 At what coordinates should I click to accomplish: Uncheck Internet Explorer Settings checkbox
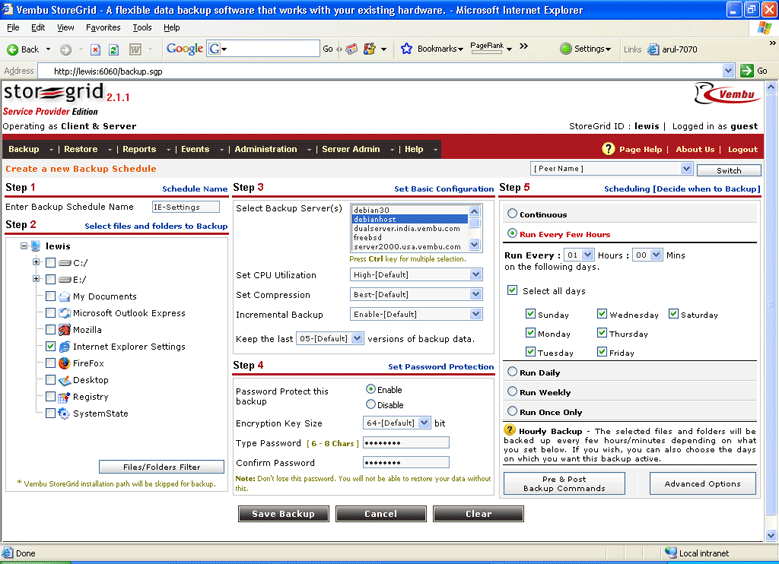coord(50,346)
